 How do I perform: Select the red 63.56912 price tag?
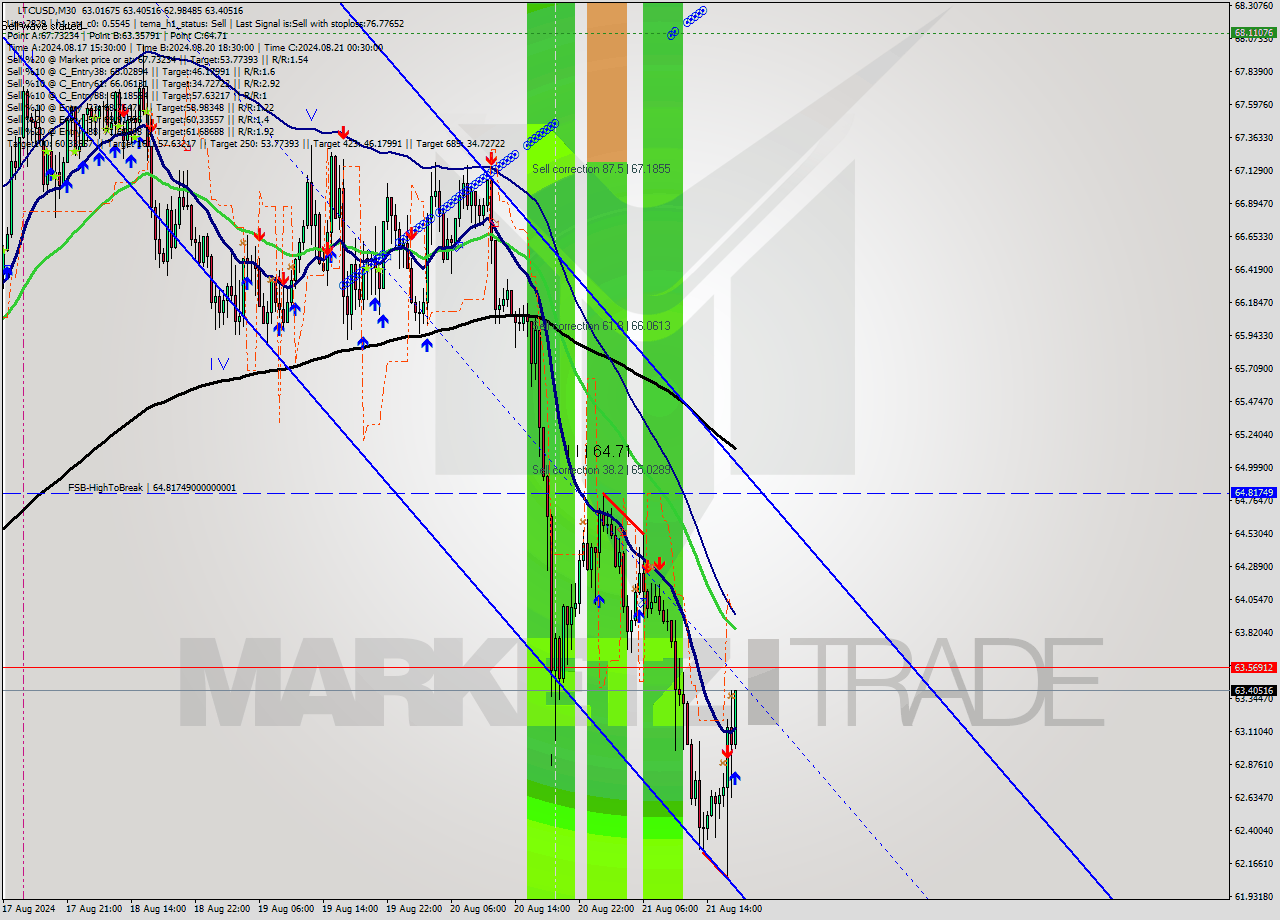click(x=1253, y=667)
